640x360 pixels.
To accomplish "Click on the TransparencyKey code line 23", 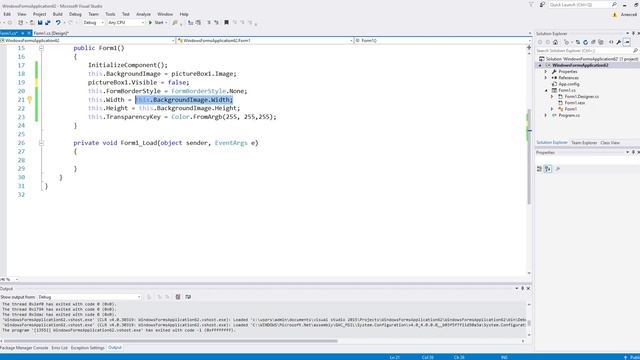I will (x=182, y=117).
